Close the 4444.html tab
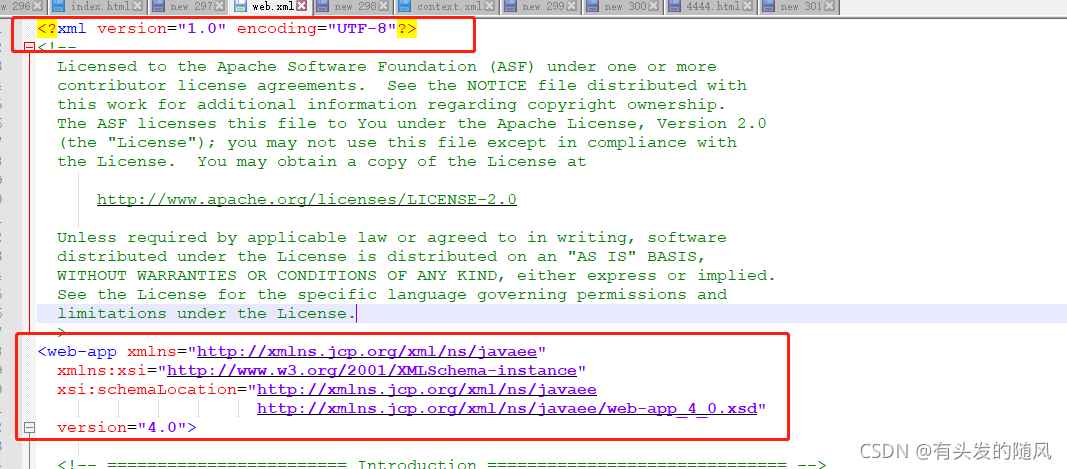Screen dimensions: 1067x469 coord(749,7)
